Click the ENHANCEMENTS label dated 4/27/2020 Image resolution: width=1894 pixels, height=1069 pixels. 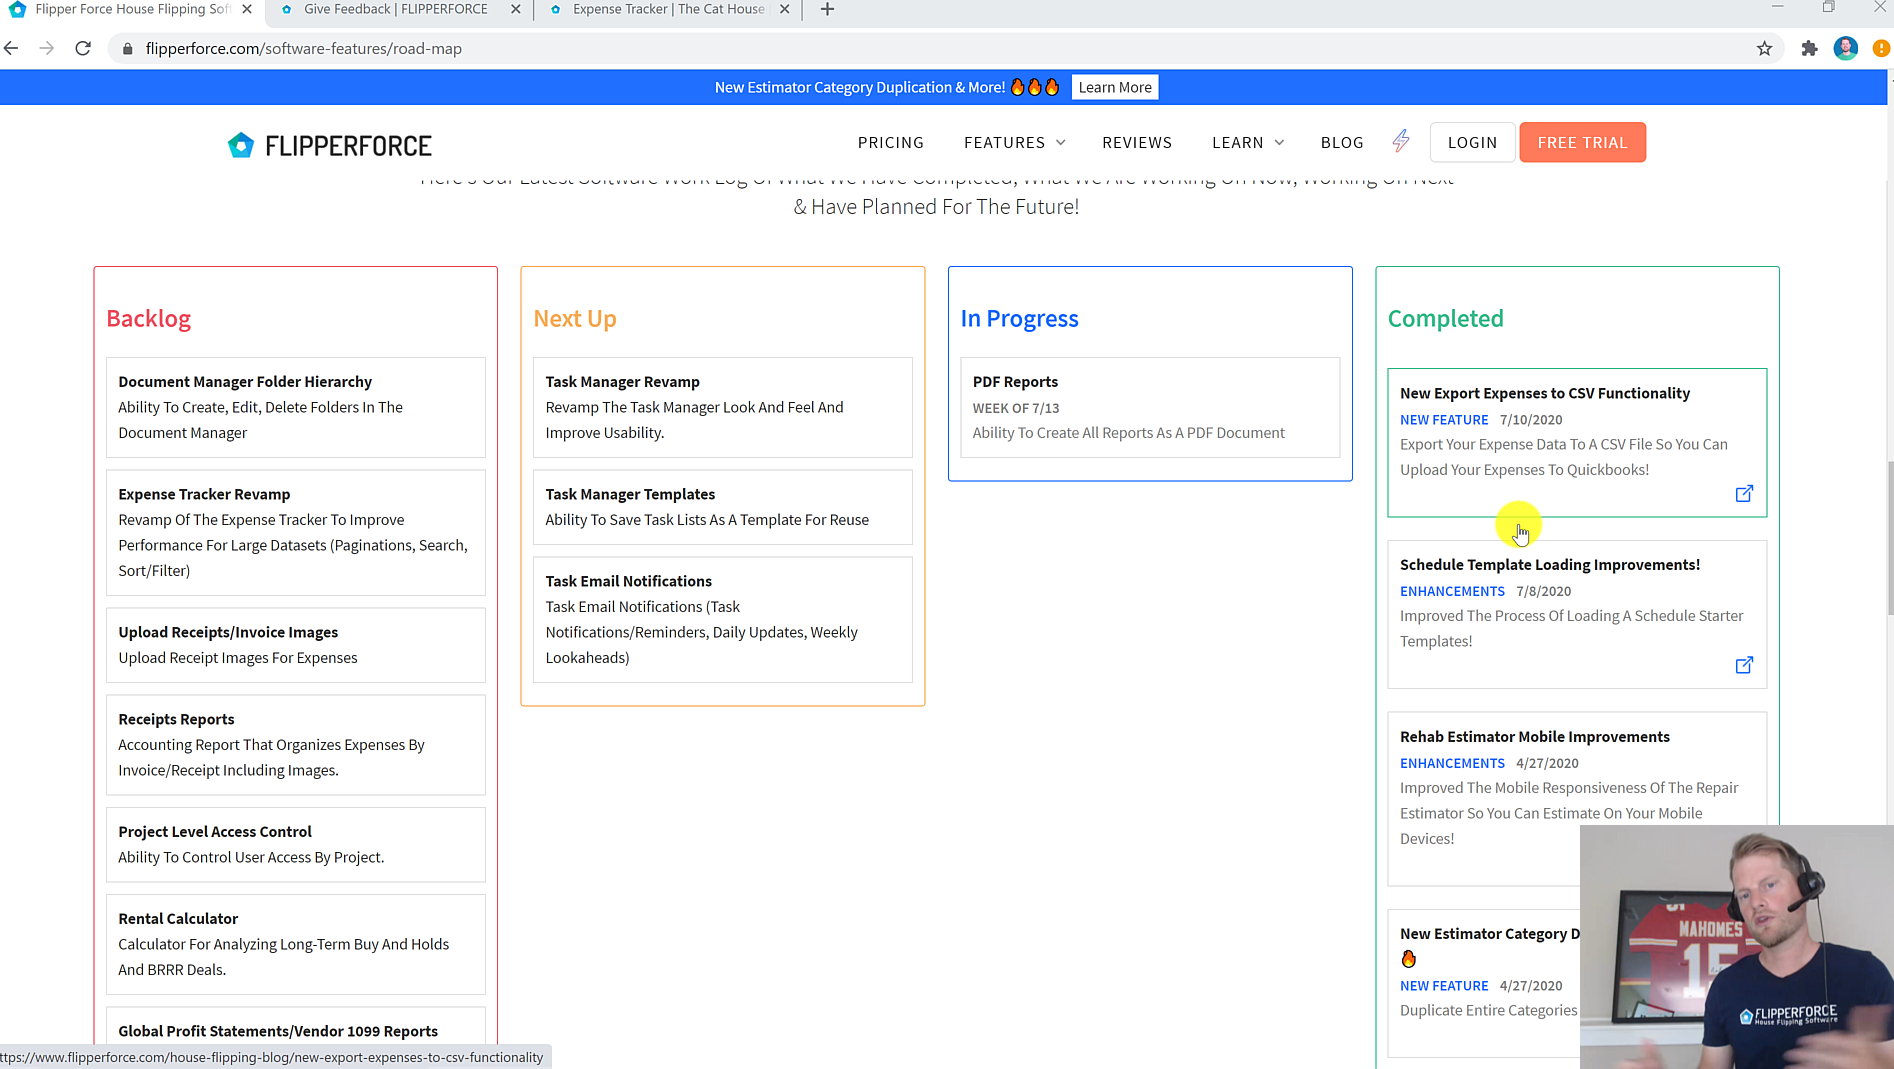point(1452,763)
